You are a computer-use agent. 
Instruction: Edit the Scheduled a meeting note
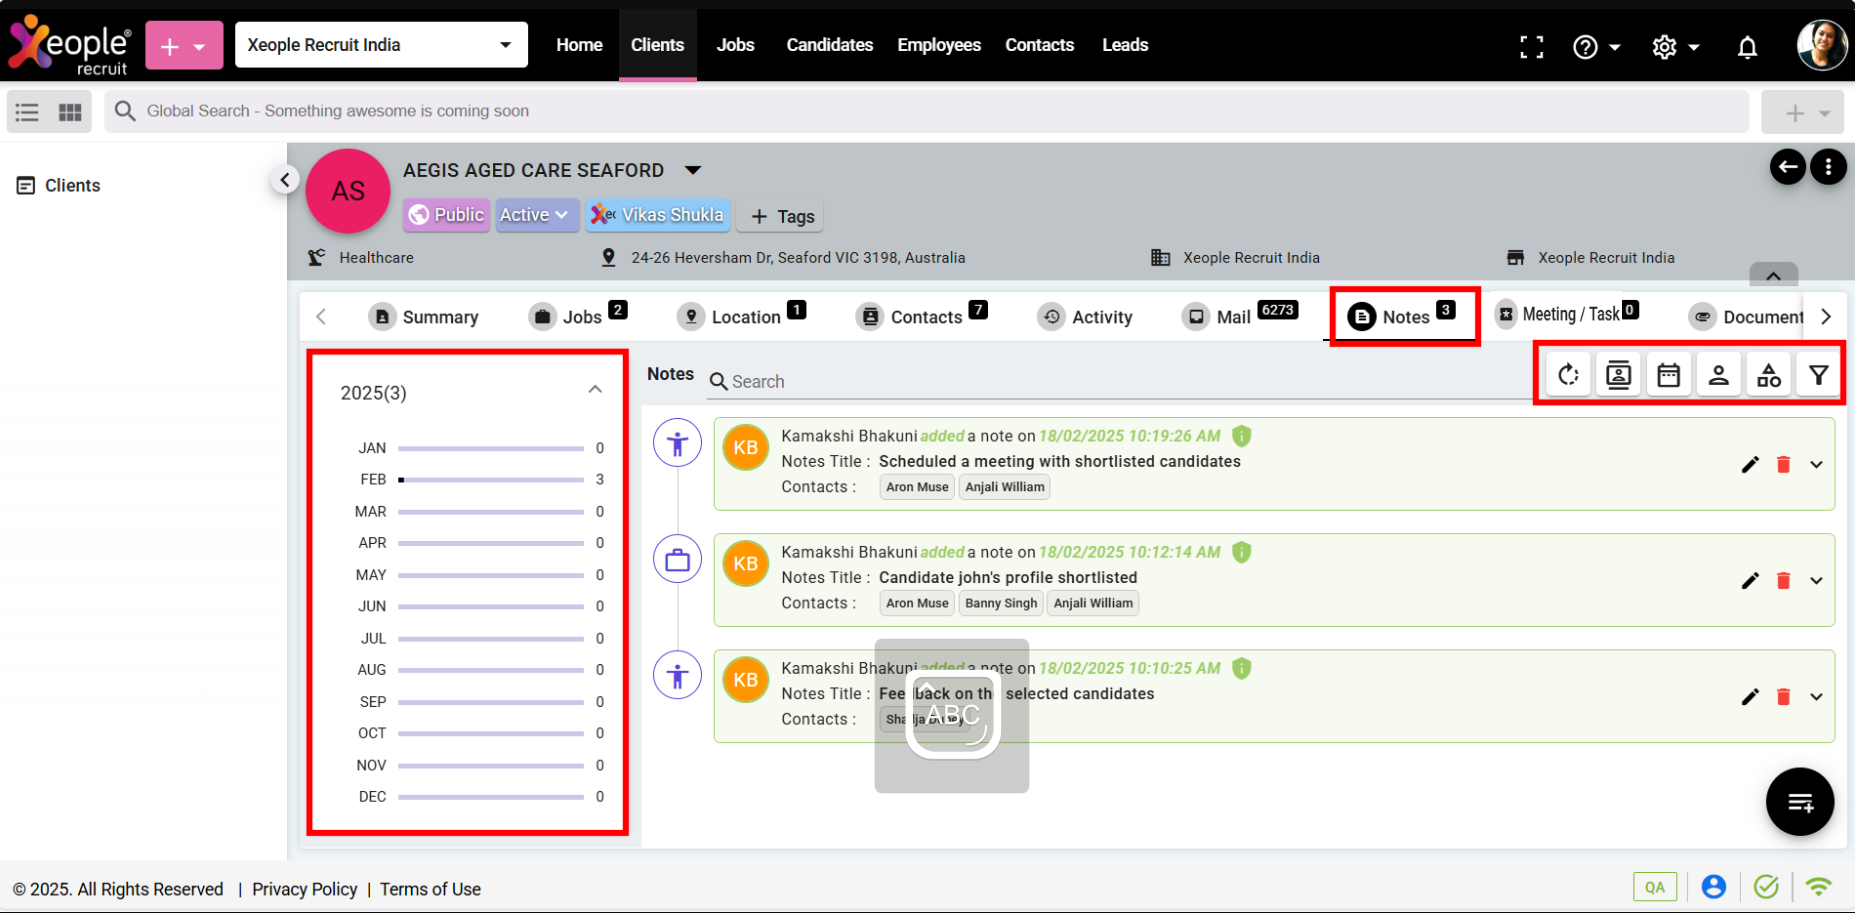click(1749, 464)
